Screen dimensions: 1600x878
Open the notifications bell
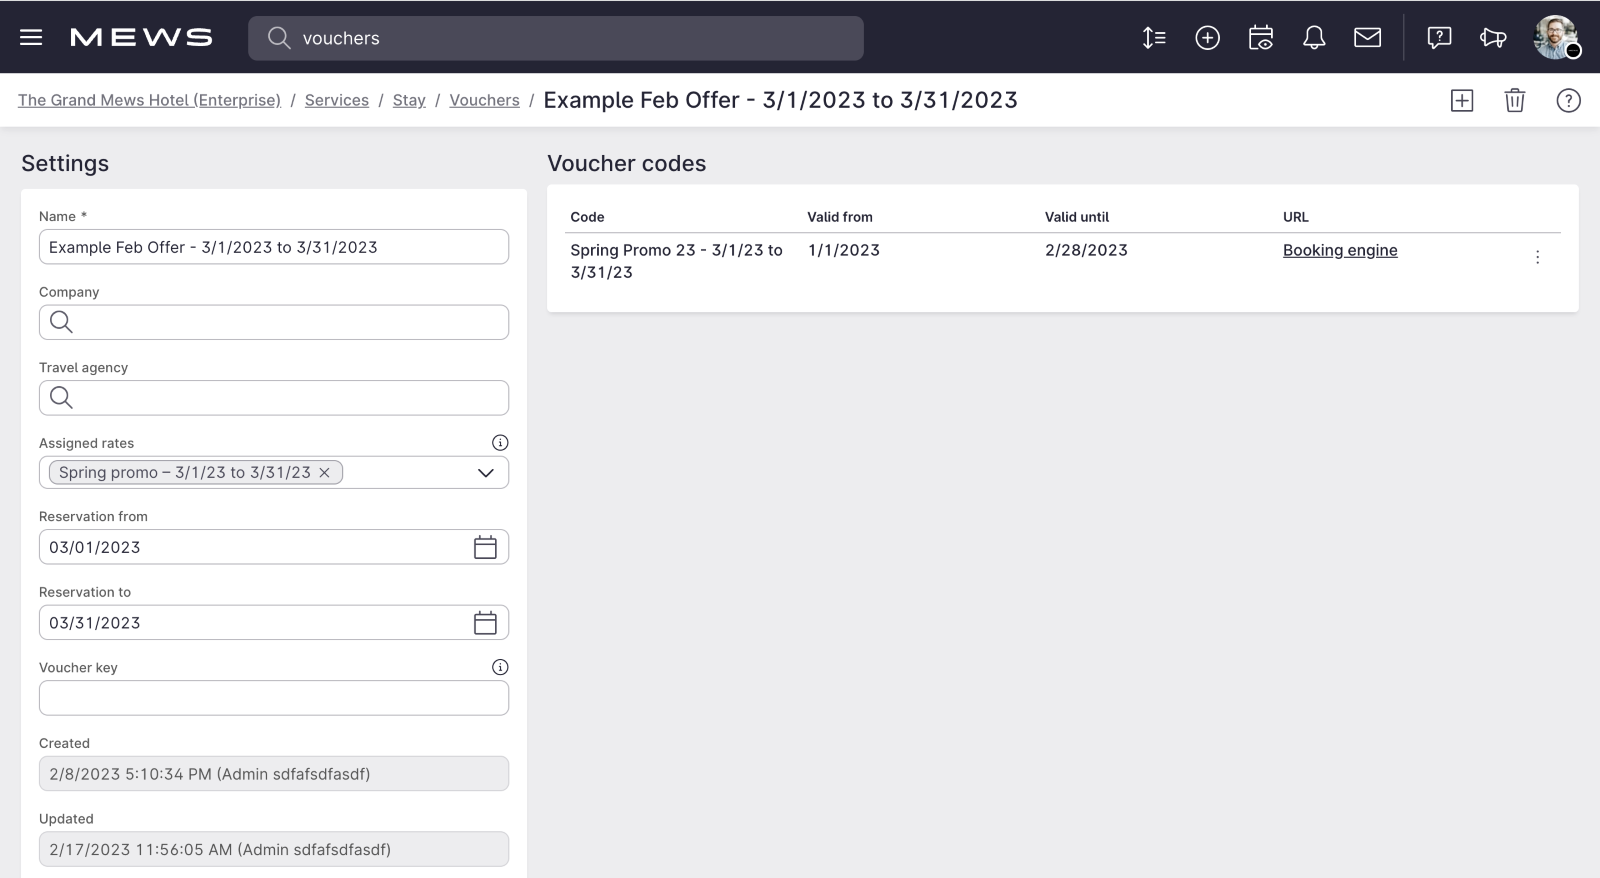point(1314,38)
